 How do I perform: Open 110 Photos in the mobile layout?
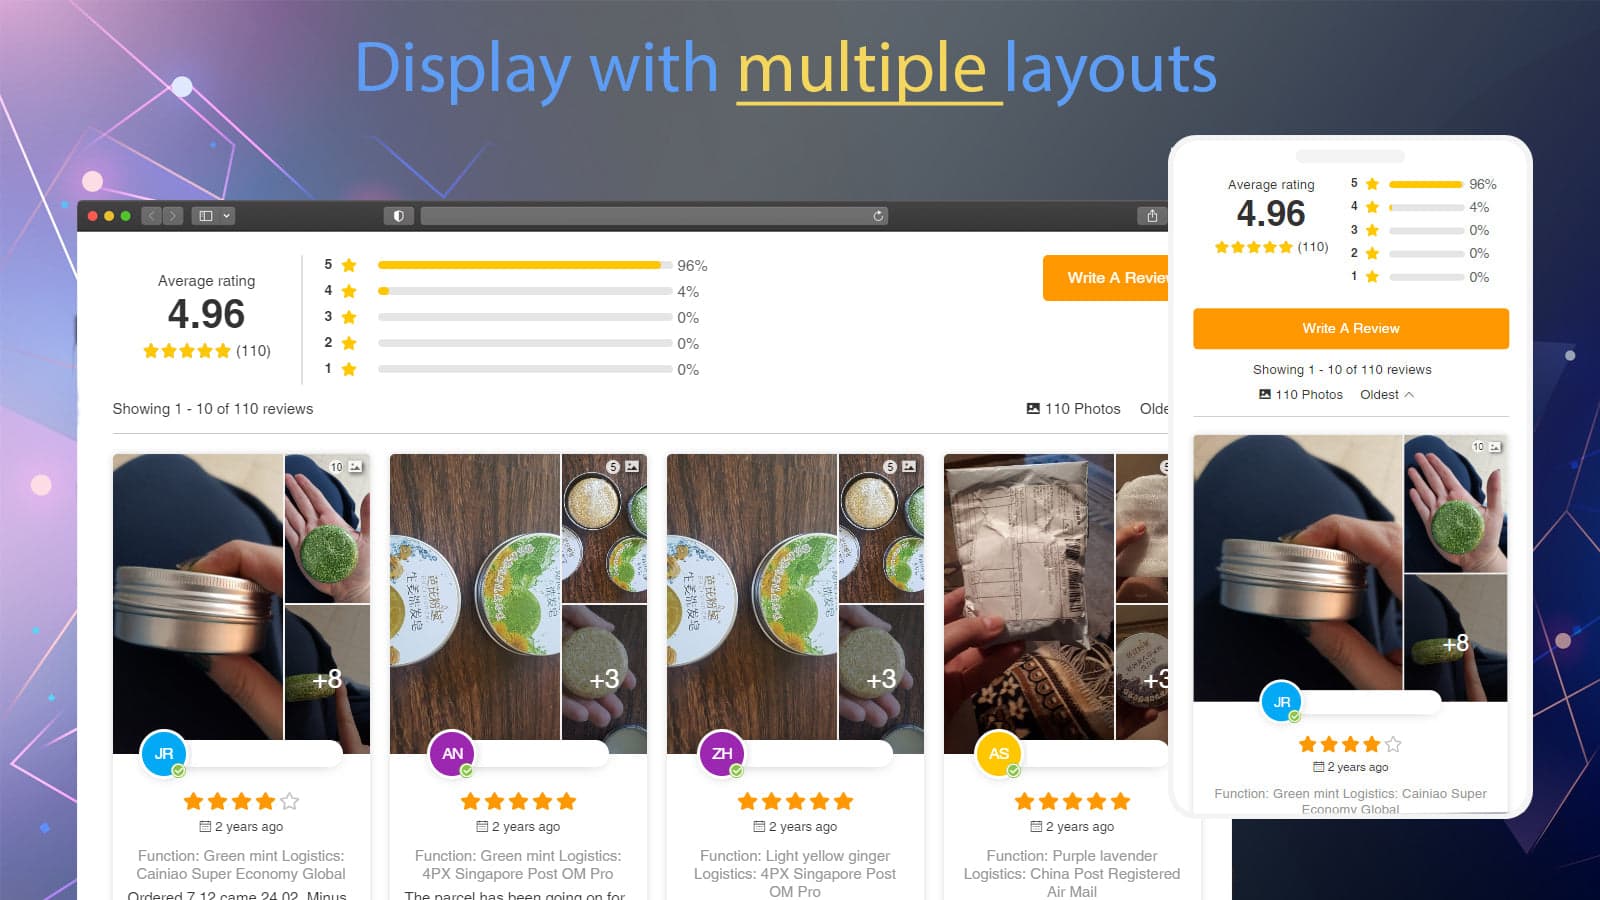(x=1300, y=394)
